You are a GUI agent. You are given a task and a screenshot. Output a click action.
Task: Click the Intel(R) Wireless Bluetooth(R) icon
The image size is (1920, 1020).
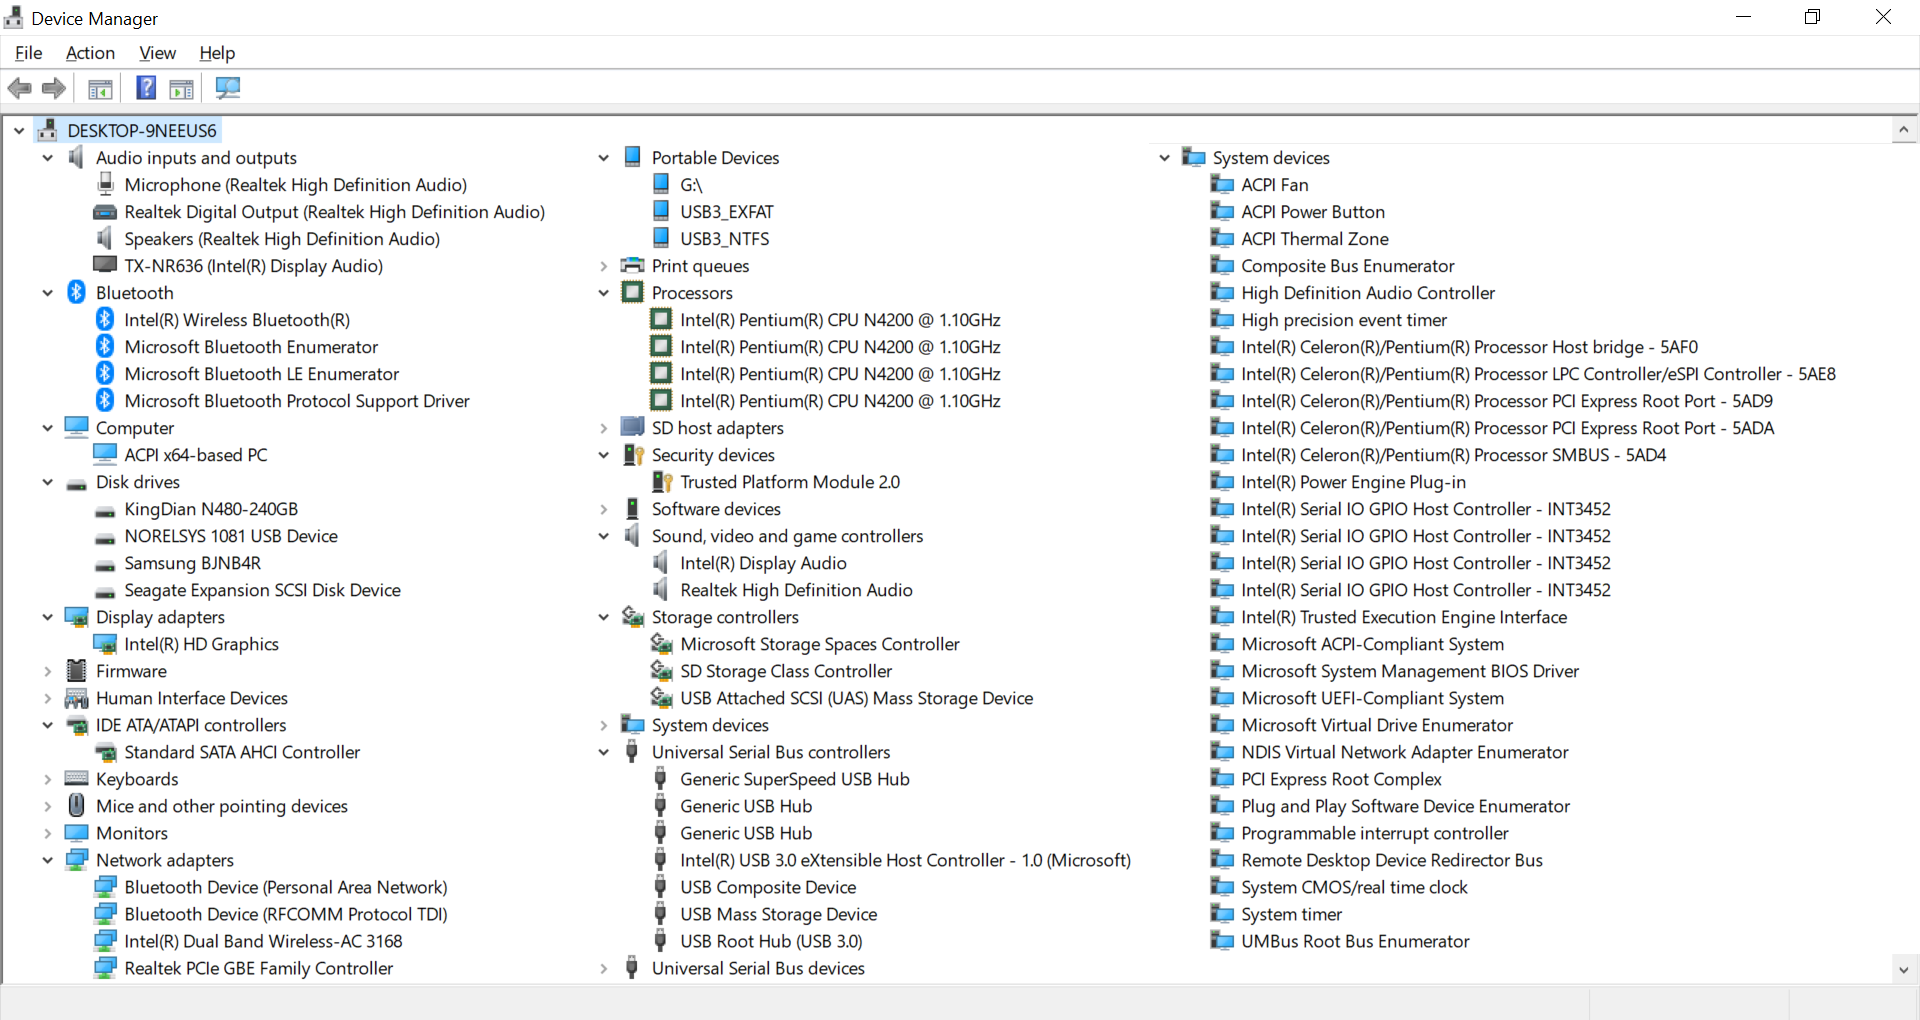[x=105, y=319]
